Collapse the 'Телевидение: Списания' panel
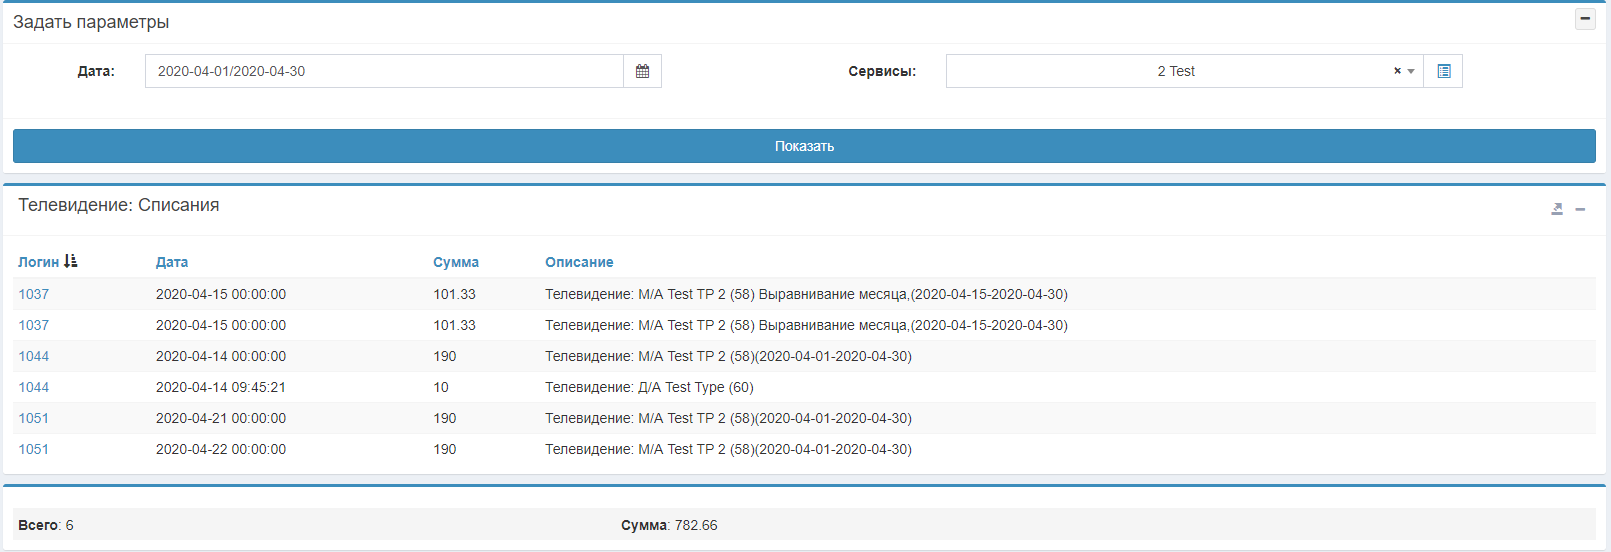This screenshot has height=552, width=1611. pos(1580,209)
